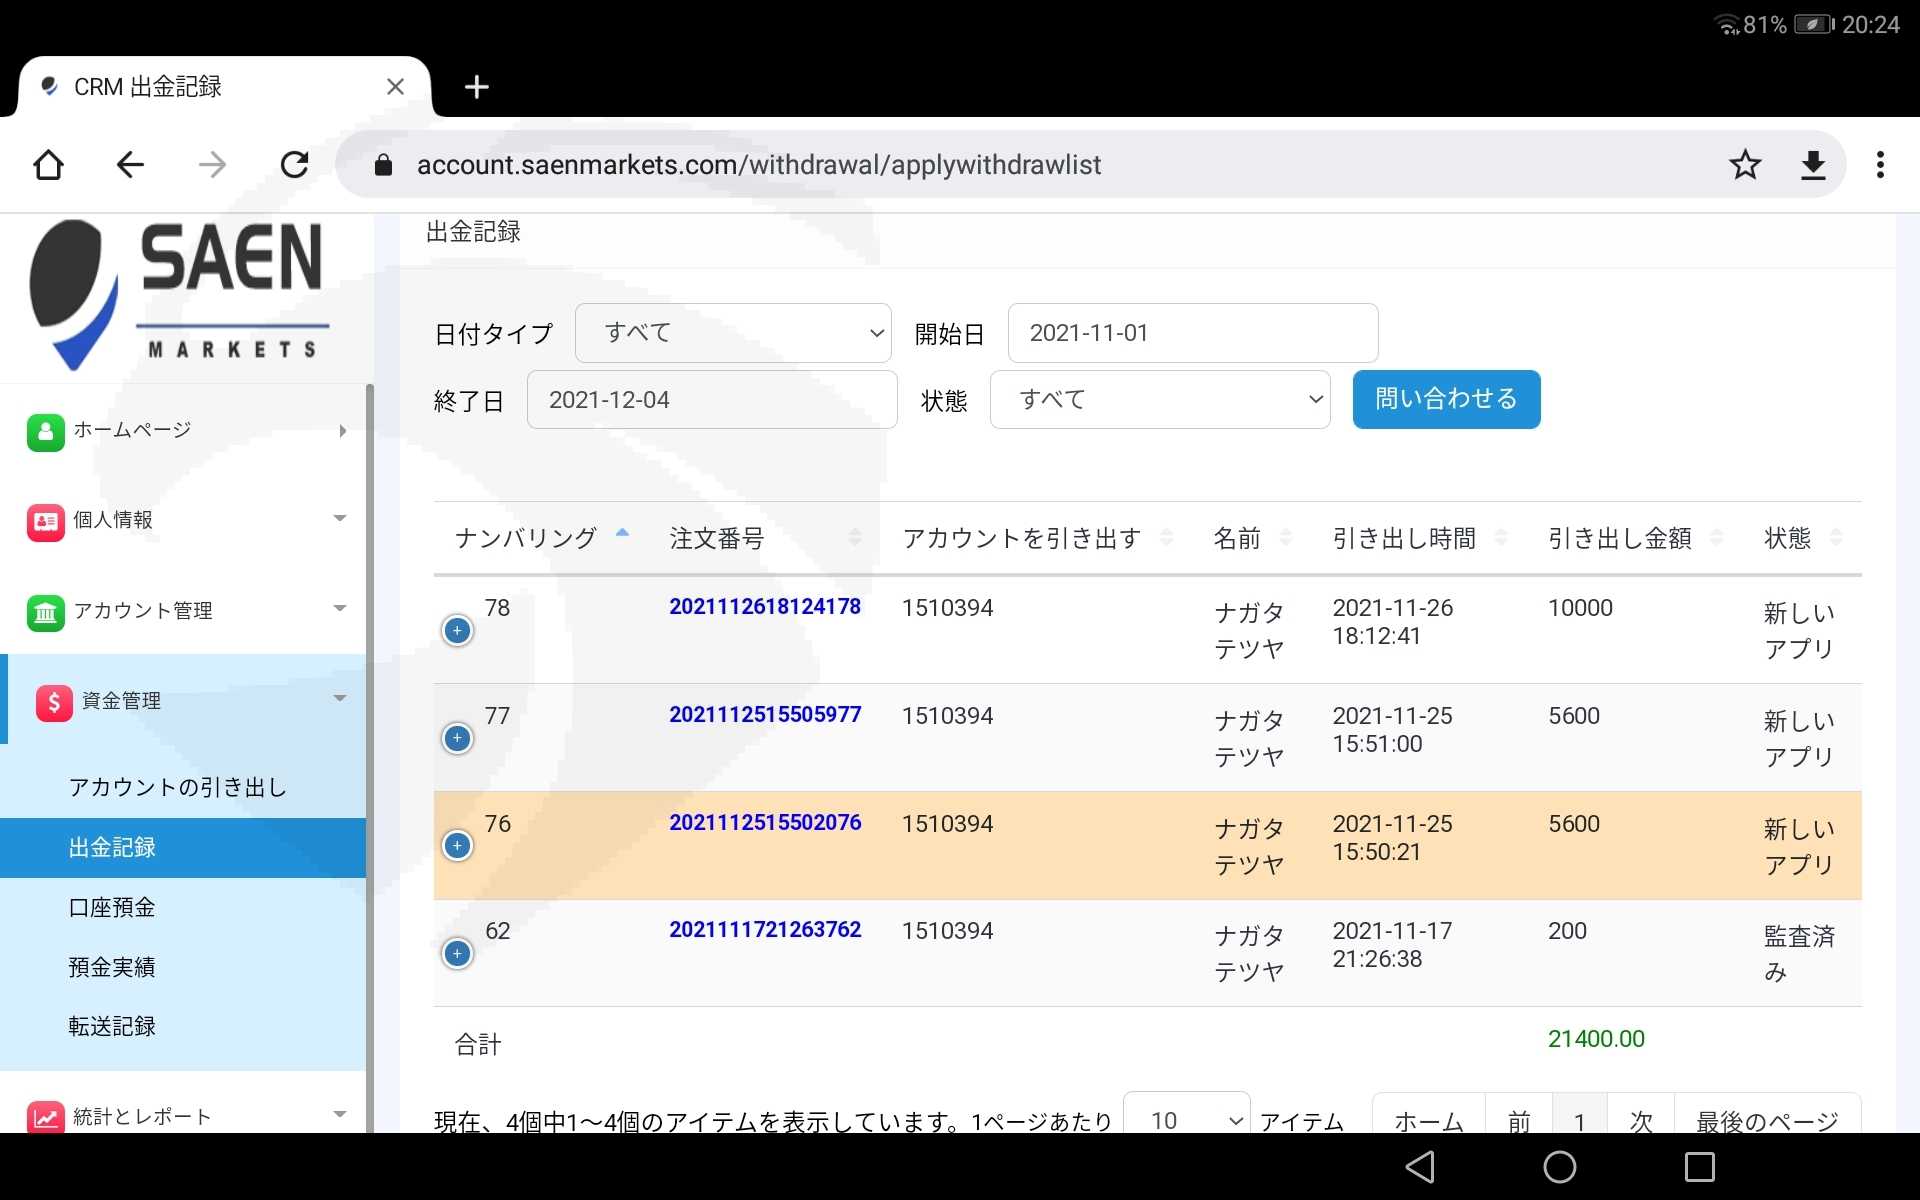
Task: Open the 日付タイプ dropdown
Action: [x=733, y=333]
